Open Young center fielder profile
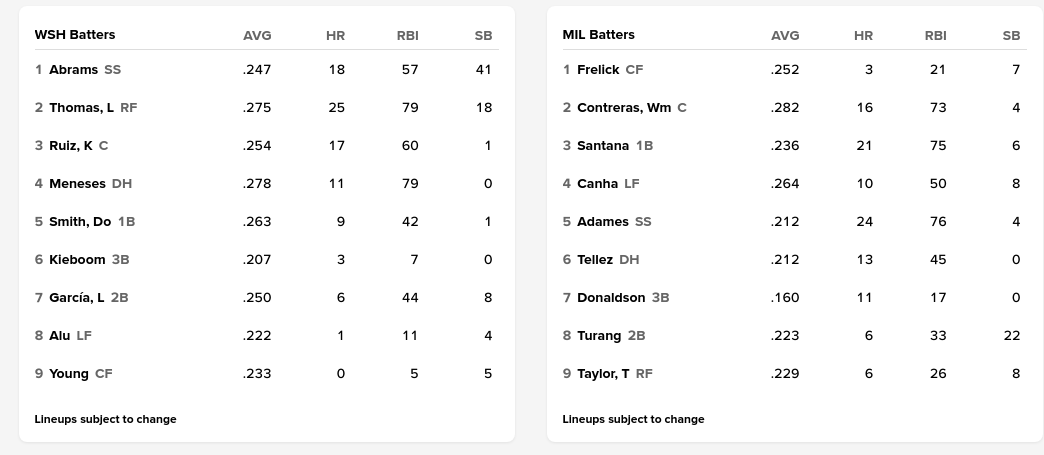The image size is (1044, 455). [69, 374]
